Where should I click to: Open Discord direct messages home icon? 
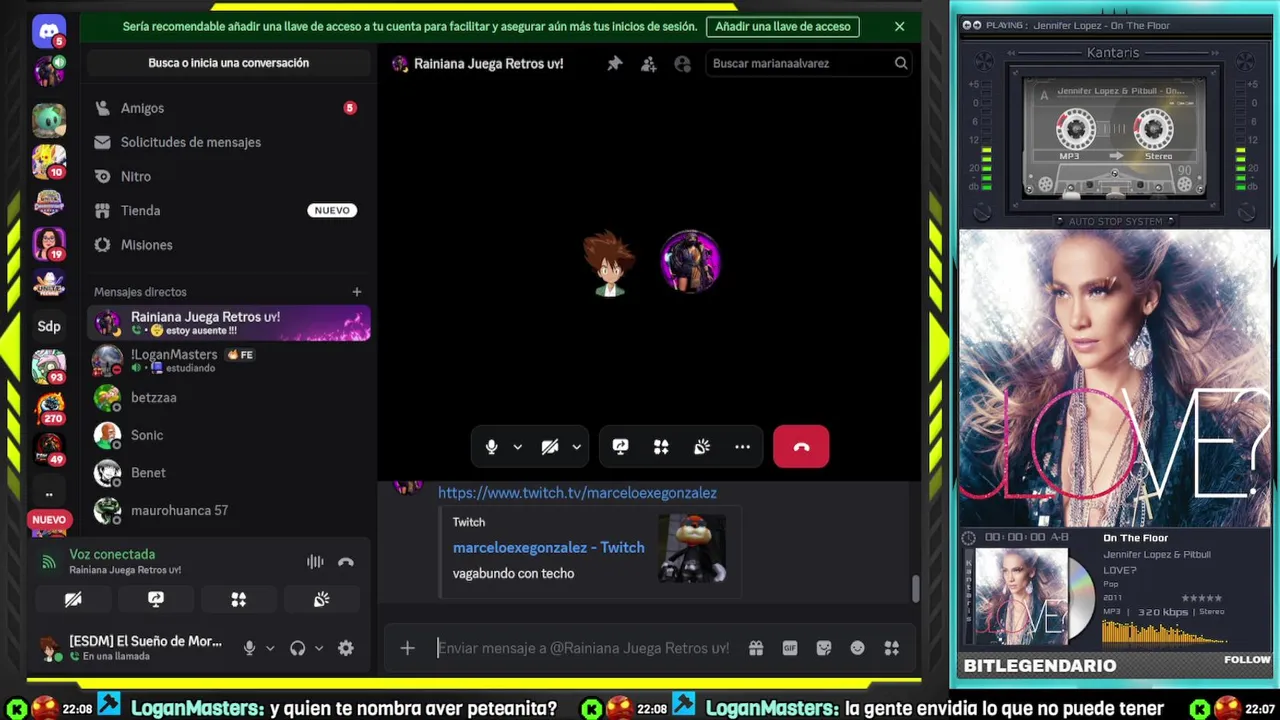(x=48, y=31)
